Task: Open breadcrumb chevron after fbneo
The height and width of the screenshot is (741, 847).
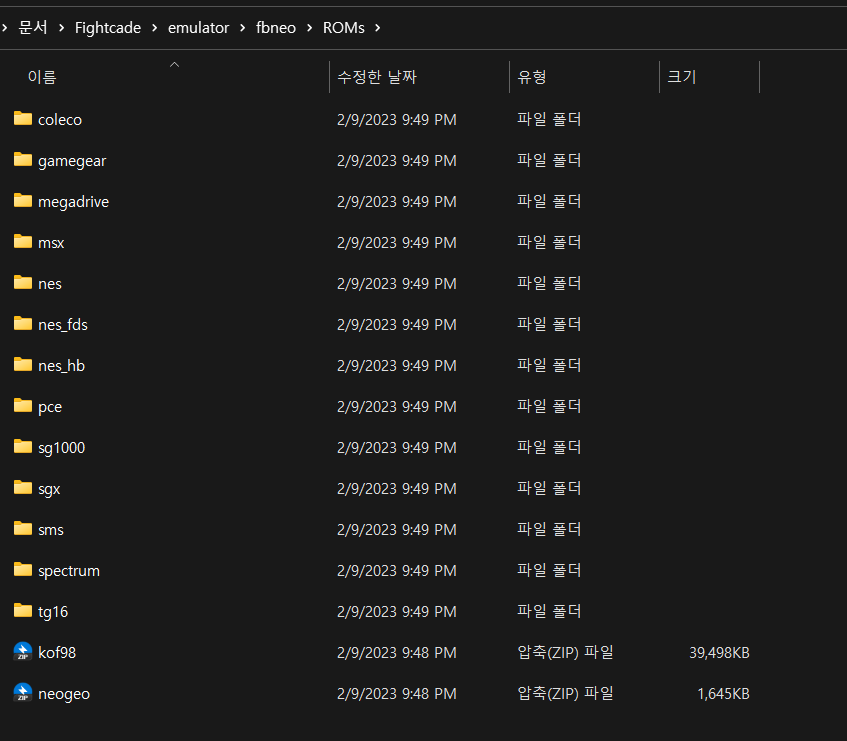Action: [310, 28]
